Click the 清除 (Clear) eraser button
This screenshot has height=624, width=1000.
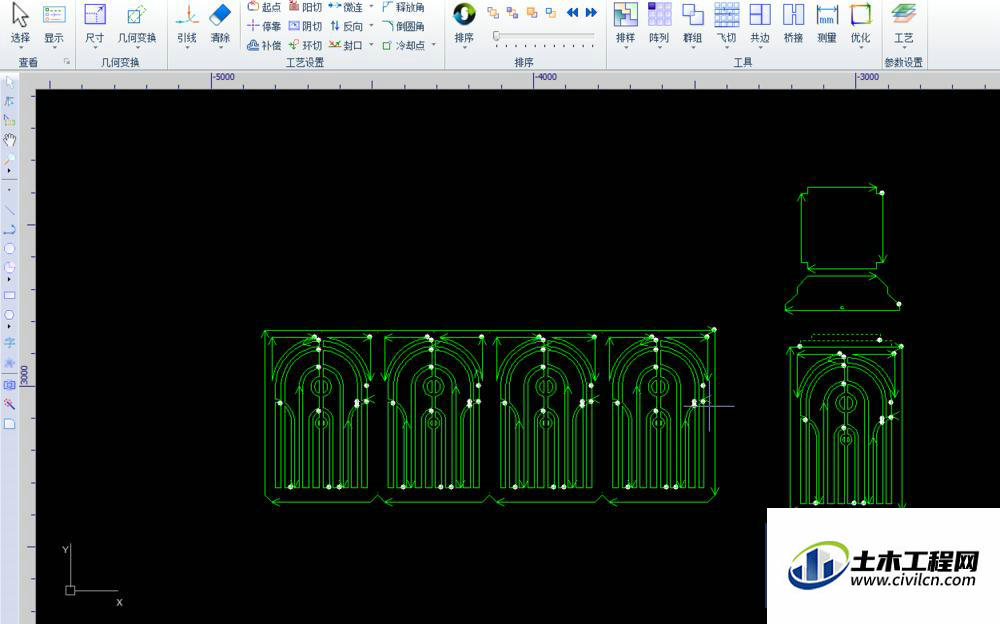coord(221,24)
